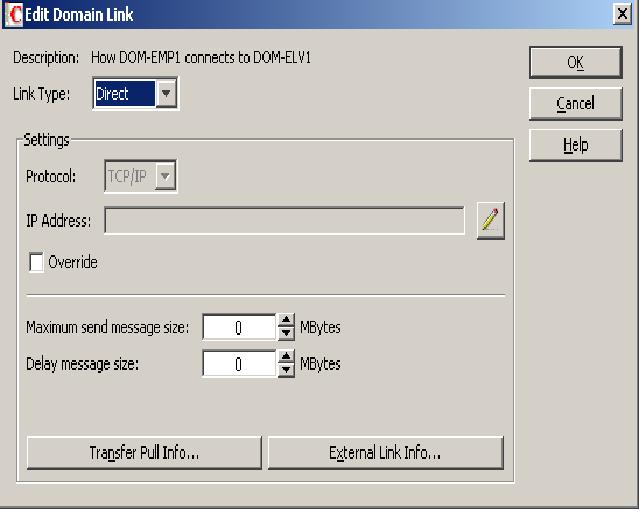Focus the Maximum send message size field
Viewport: 640px width, 512px height.
[239, 327]
